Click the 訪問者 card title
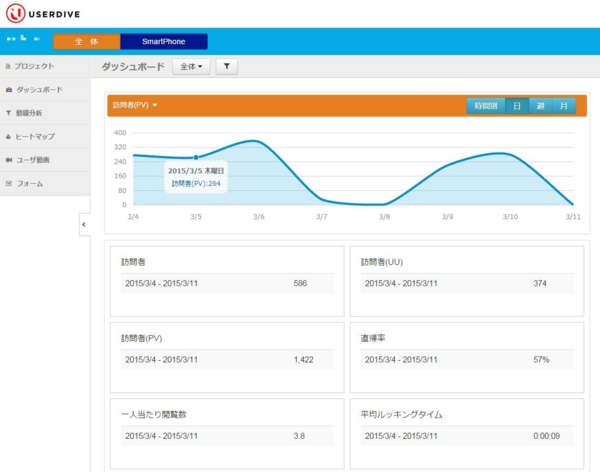Viewport: 600px width, 472px height. 133,262
